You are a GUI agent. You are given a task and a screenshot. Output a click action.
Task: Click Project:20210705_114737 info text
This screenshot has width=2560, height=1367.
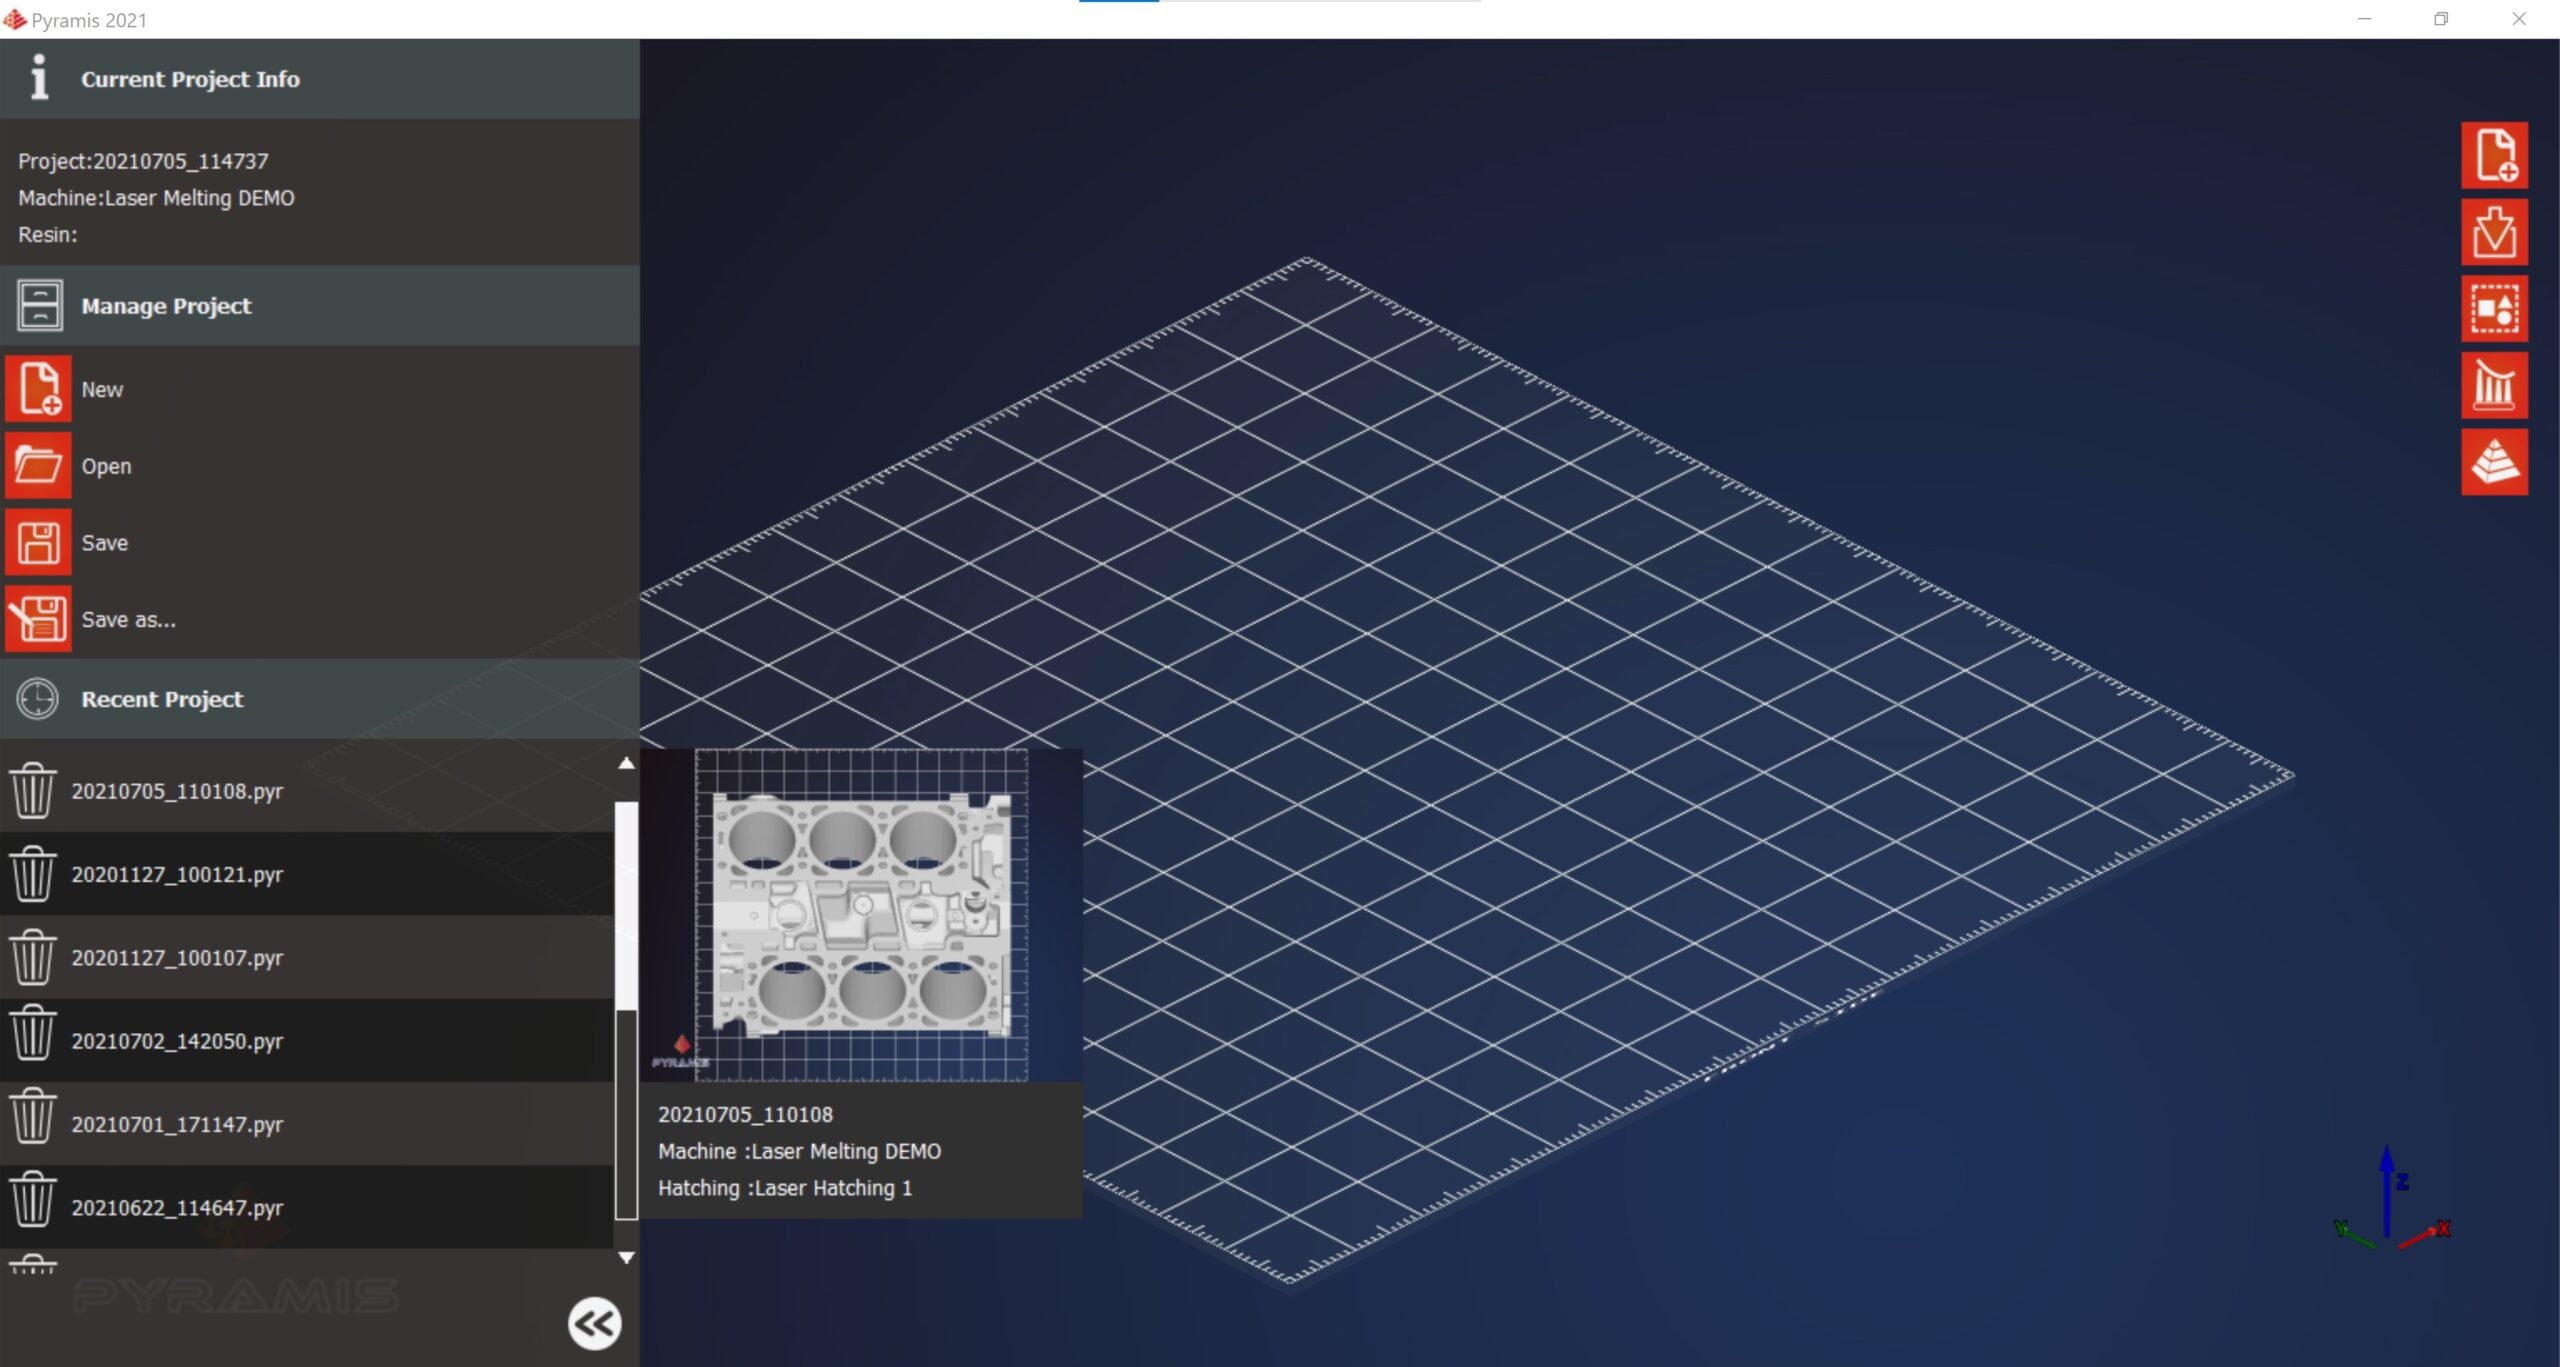point(143,161)
